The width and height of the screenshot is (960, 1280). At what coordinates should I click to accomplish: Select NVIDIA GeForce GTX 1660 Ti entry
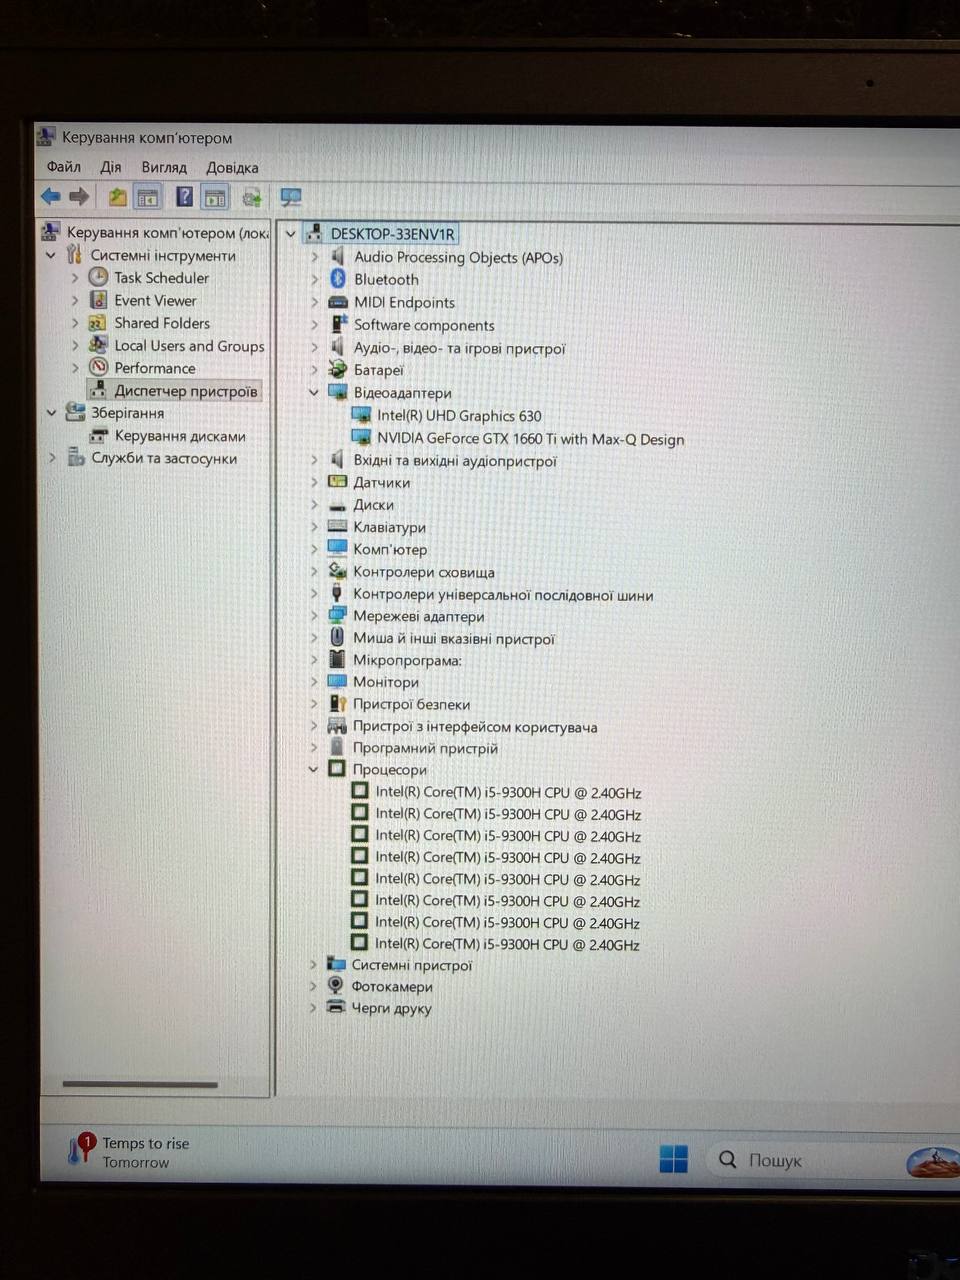coord(531,438)
